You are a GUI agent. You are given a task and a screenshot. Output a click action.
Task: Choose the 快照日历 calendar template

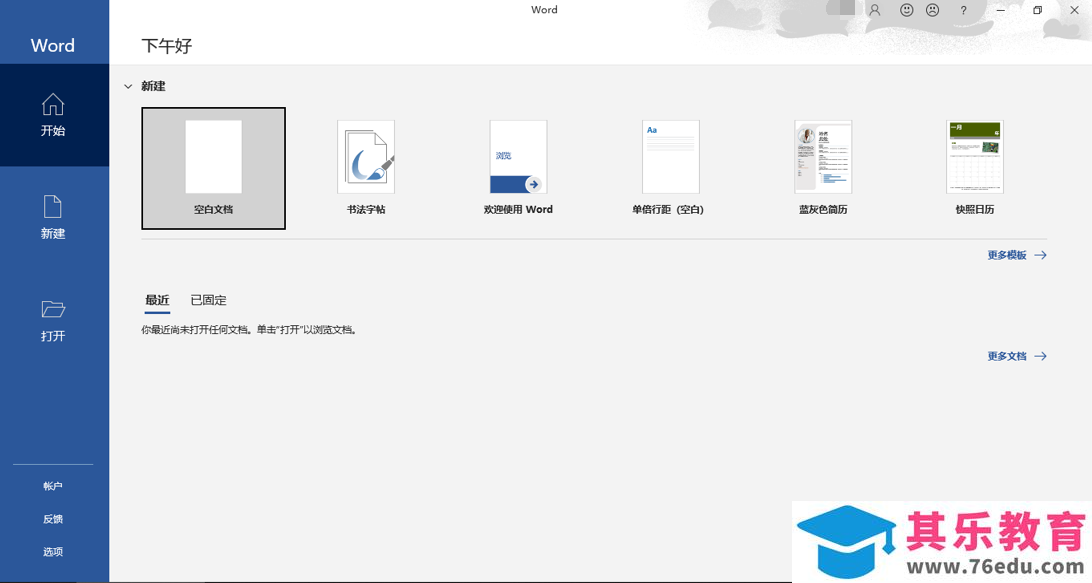click(975, 168)
